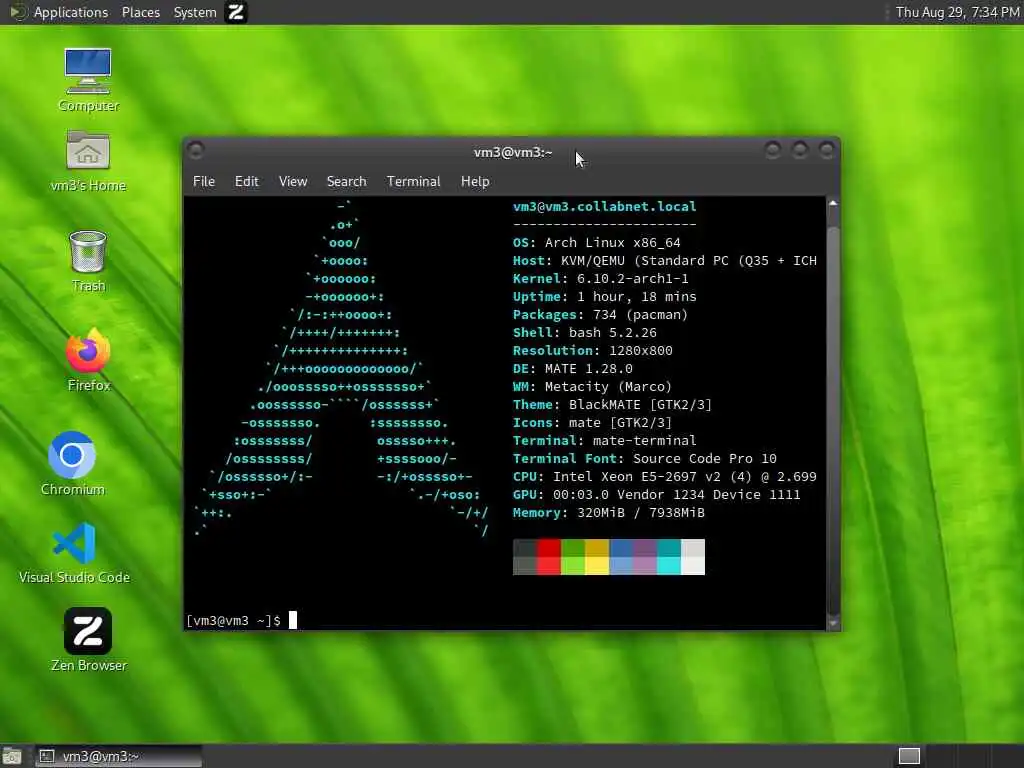Screen dimensions: 1024x768
Task: Click the Terminal: mate-terminal line
Action: [x=605, y=441]
